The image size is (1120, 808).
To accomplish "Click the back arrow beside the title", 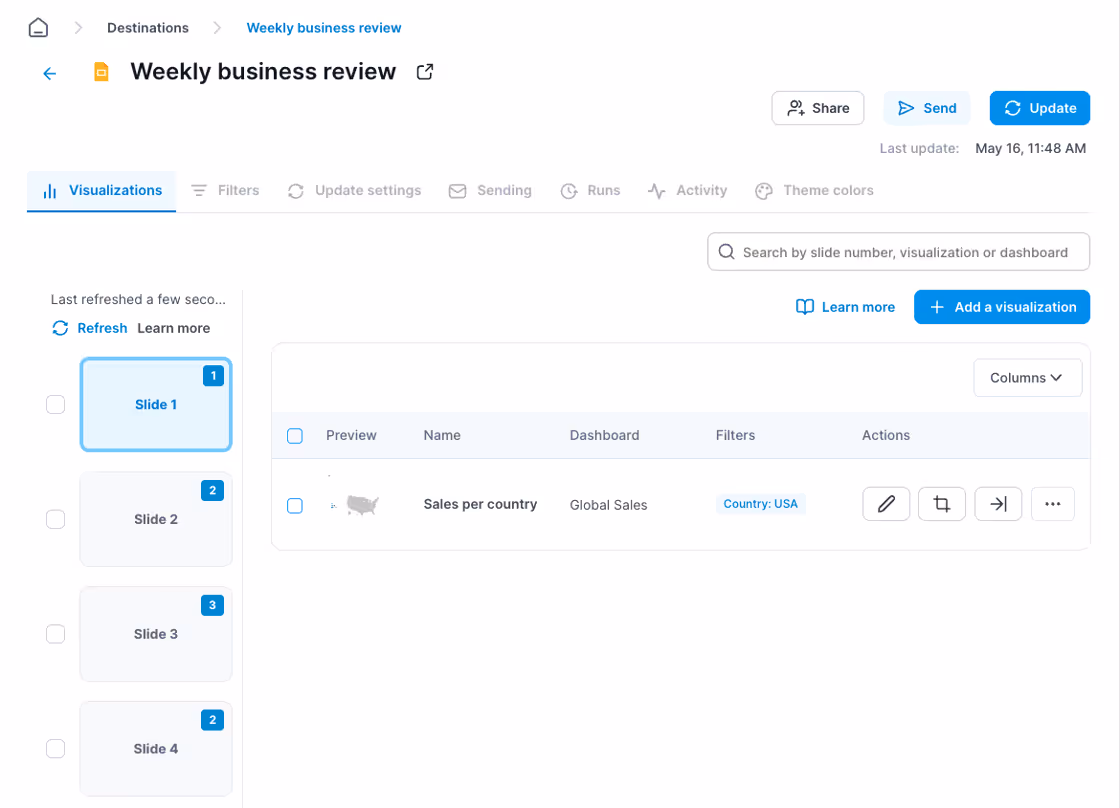I will click(x=49, y=74).
